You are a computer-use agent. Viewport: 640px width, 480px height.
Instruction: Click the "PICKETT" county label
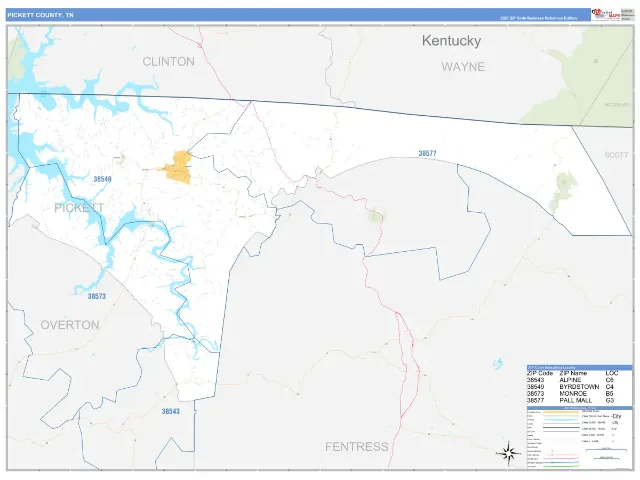tap(79, 208)
